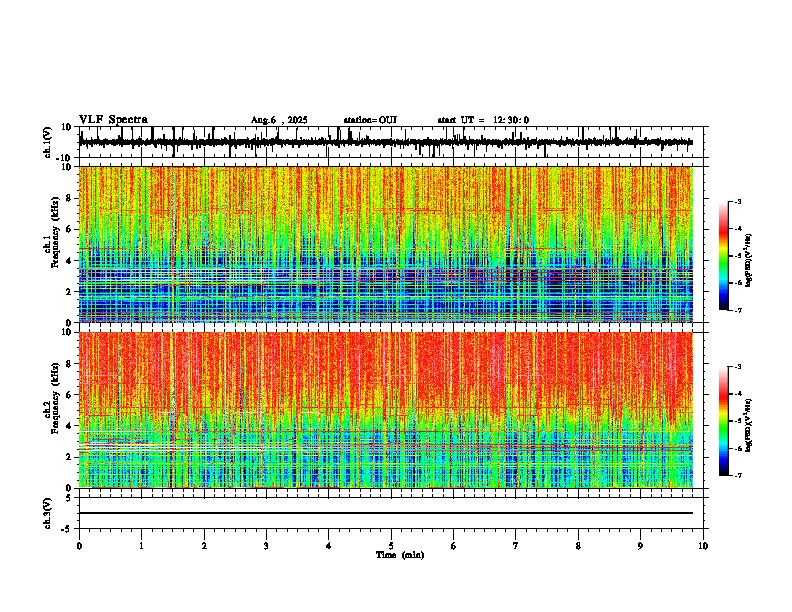Click the "0" tick on the time axis
792x612 pixels.
click(x=79, y=546)
